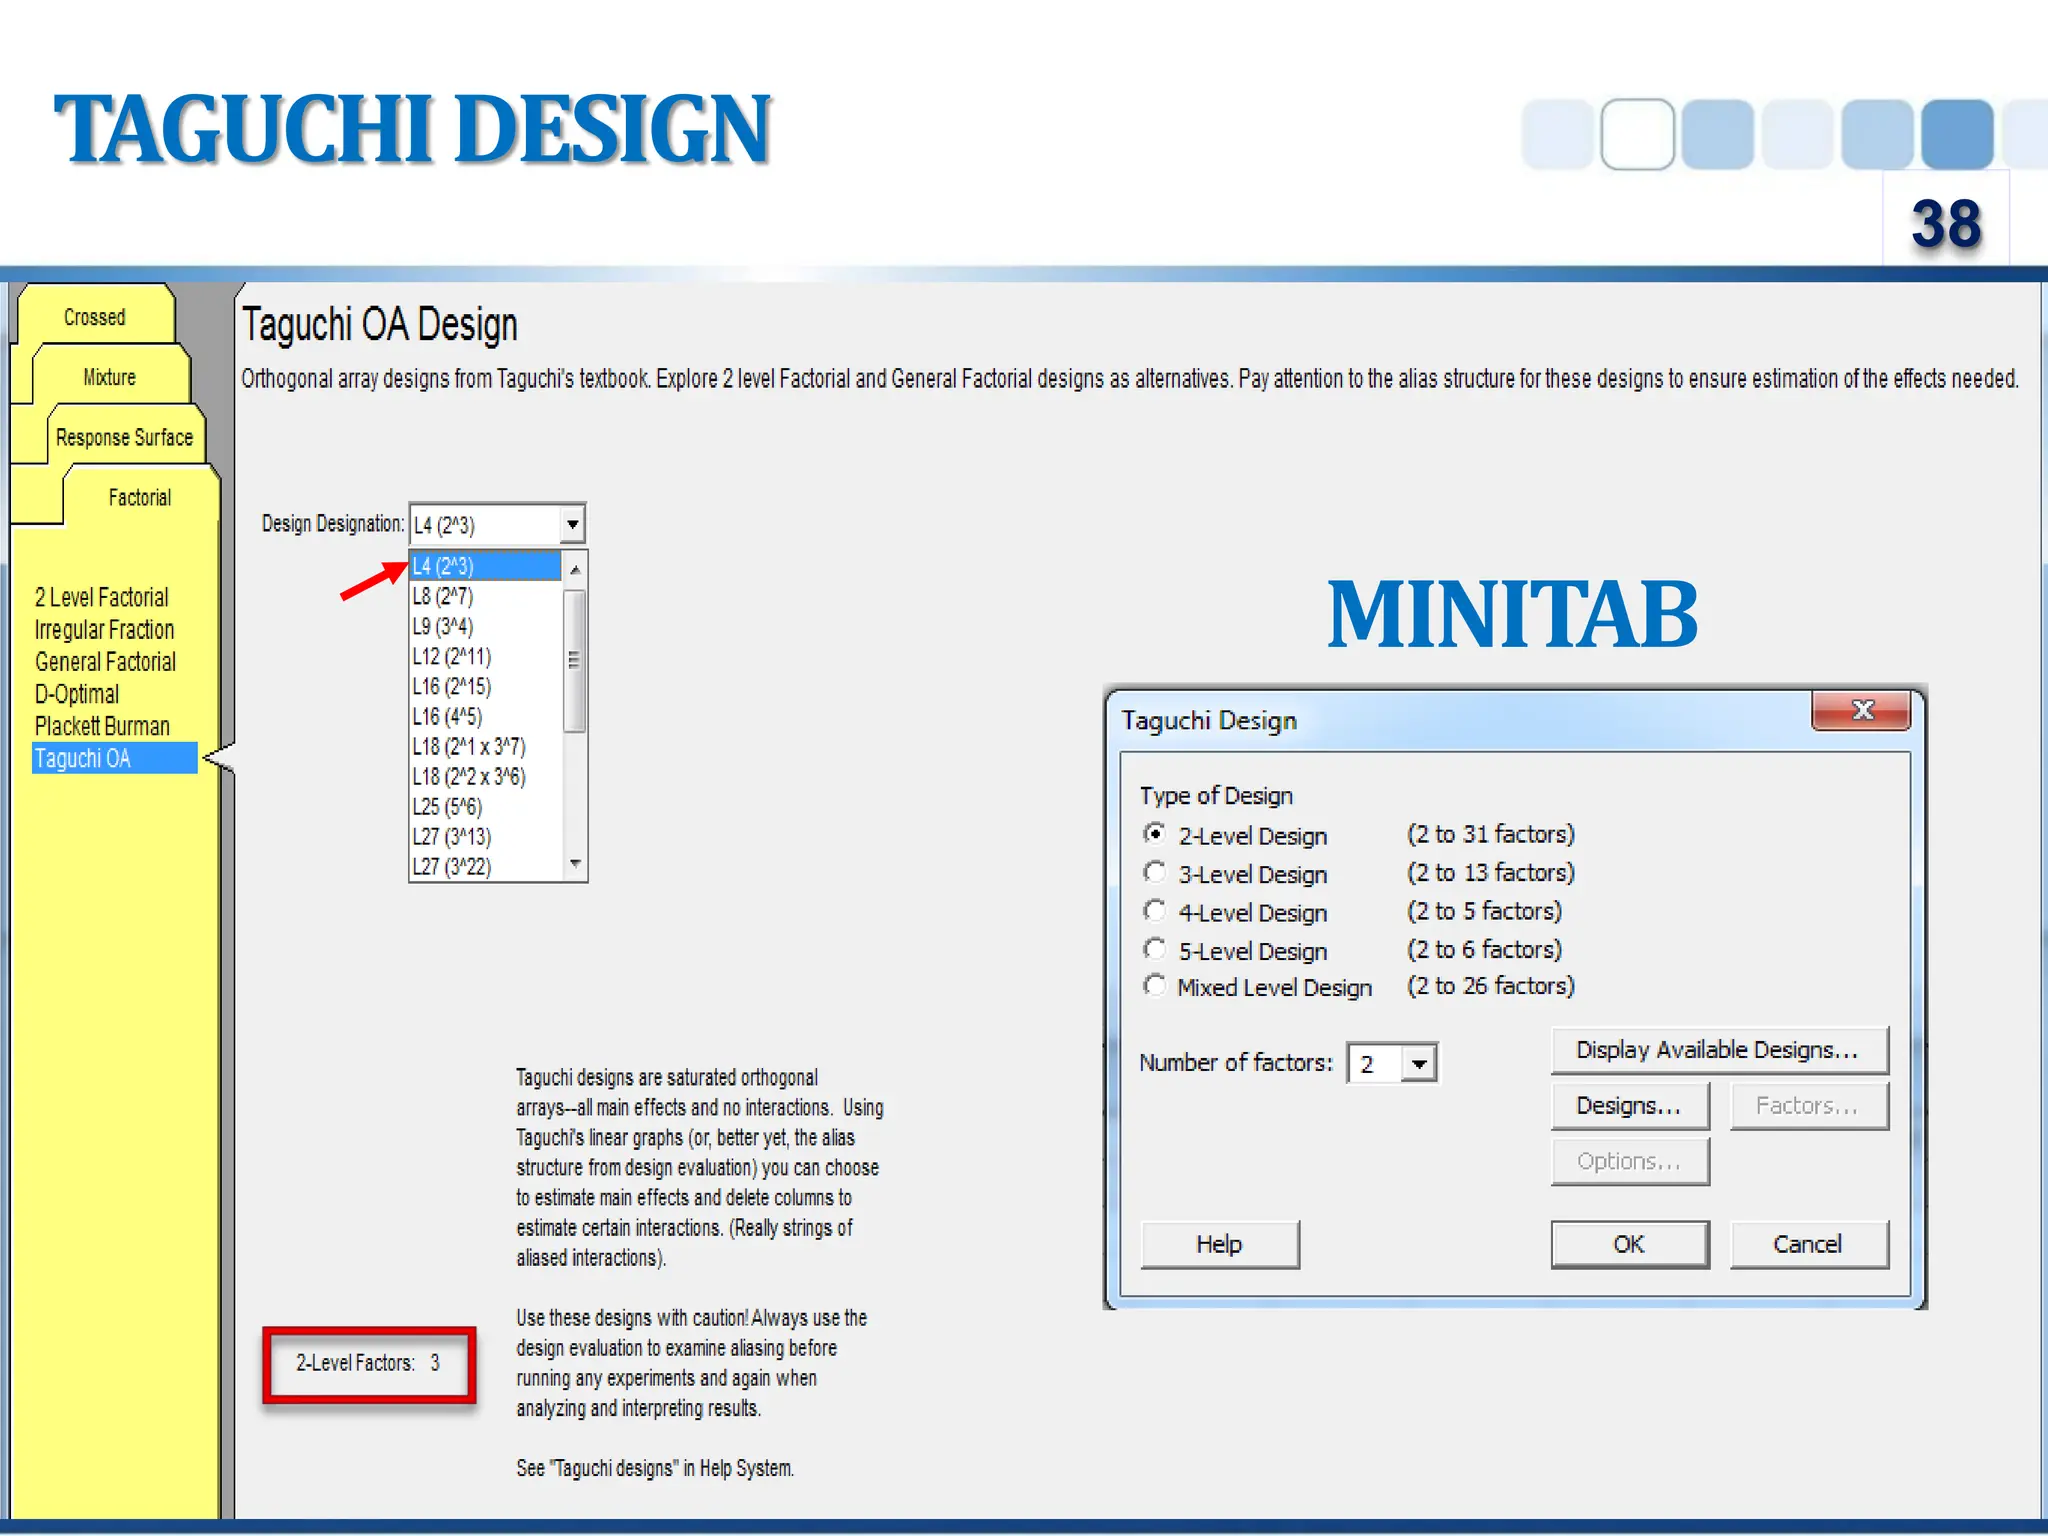
Task: Click the Help button in the dialog
Action: point(1219,1244)
